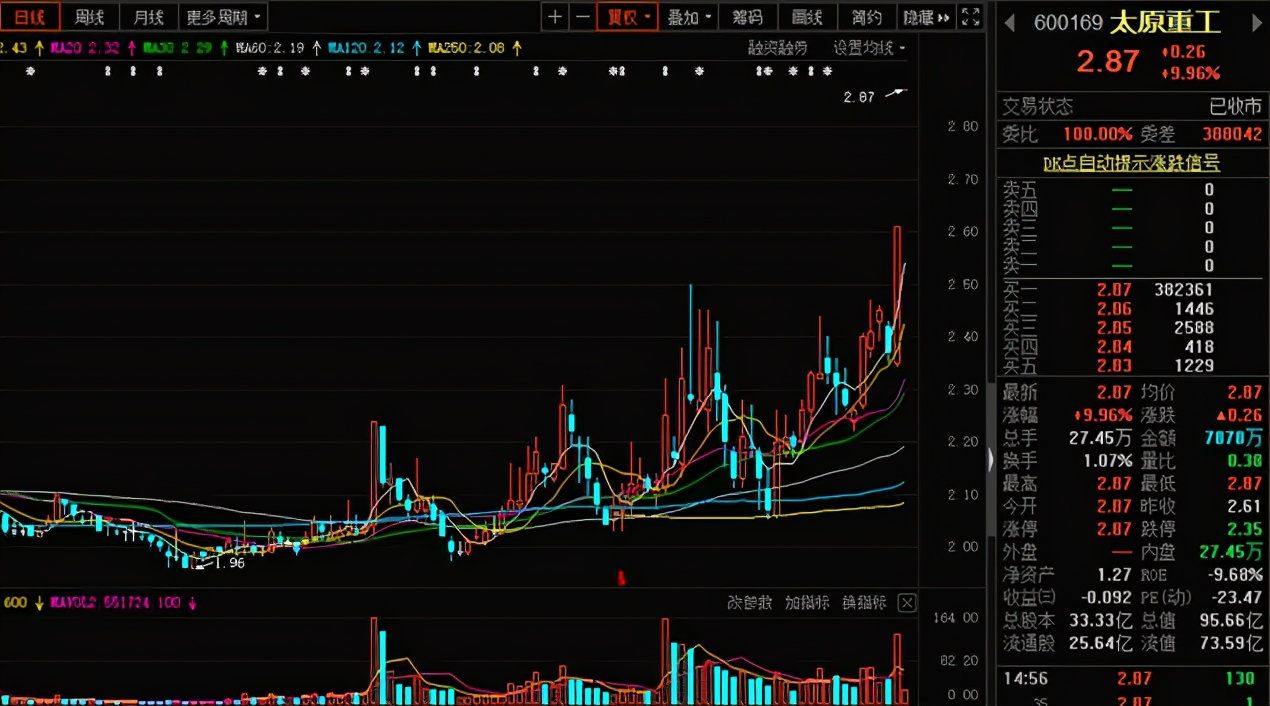Image resolution: width=1270 pixels, height=706 pixels.
Task: Toggle fullscreen chart icon
Action: pyautogui.click(x=970, y=17)
